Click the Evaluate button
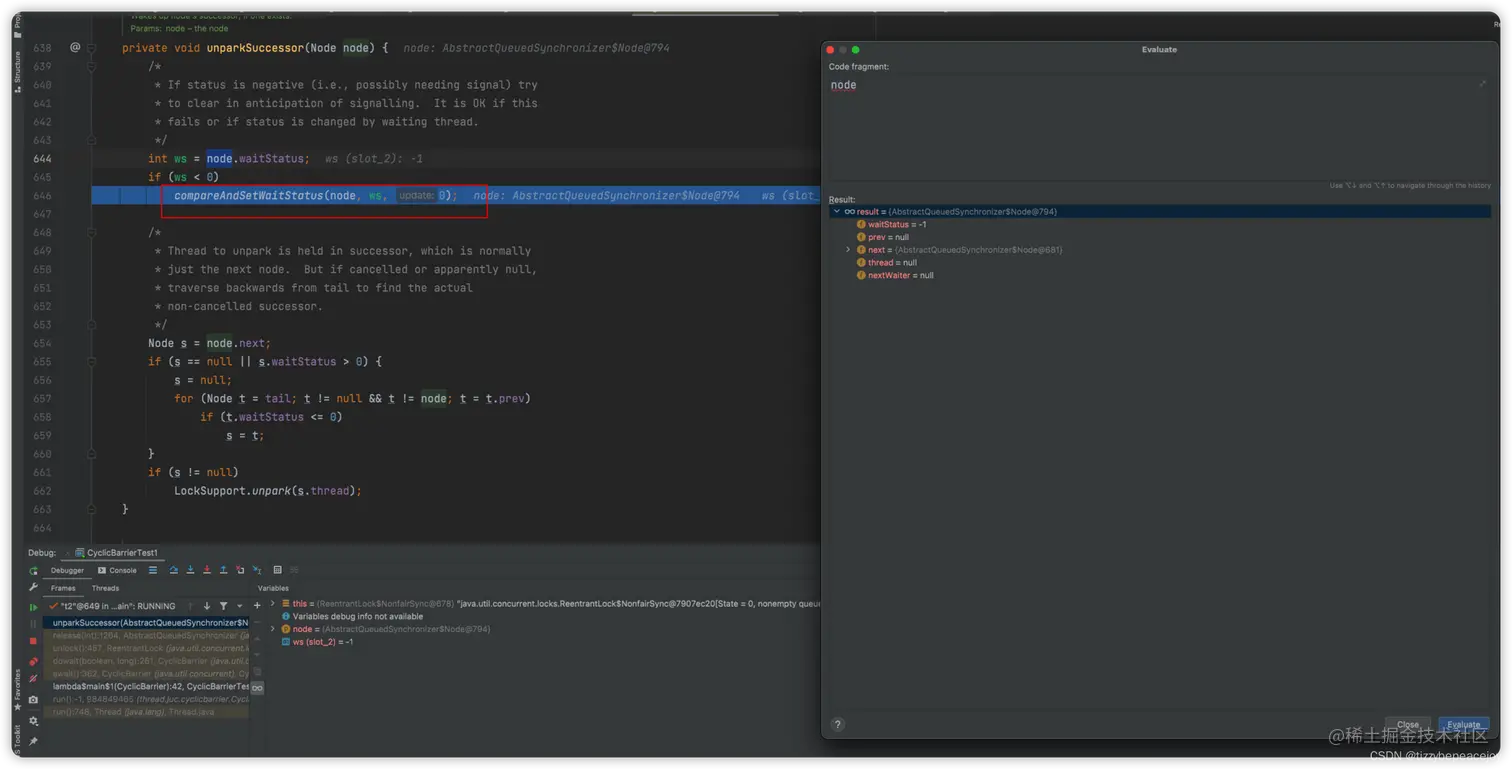This screenshot has height=769, width=1512. pyautogui.click(x=1463, y=725)
